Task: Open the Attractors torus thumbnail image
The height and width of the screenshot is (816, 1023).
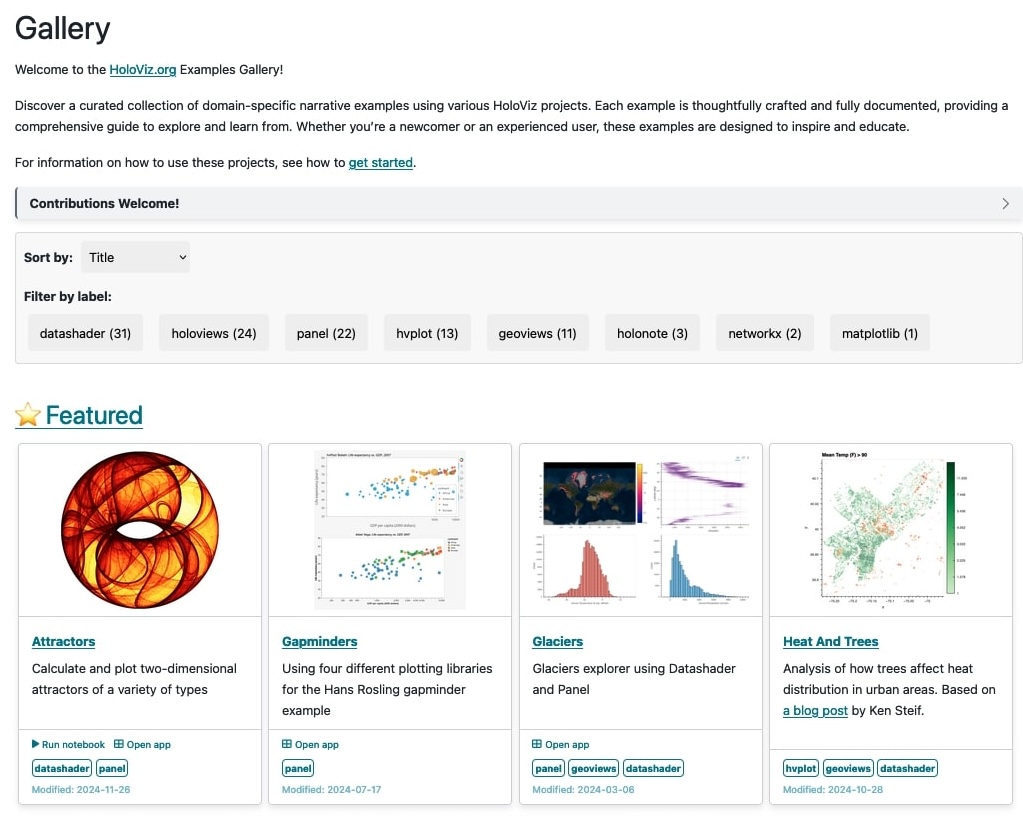Action: tap(140, 530)
